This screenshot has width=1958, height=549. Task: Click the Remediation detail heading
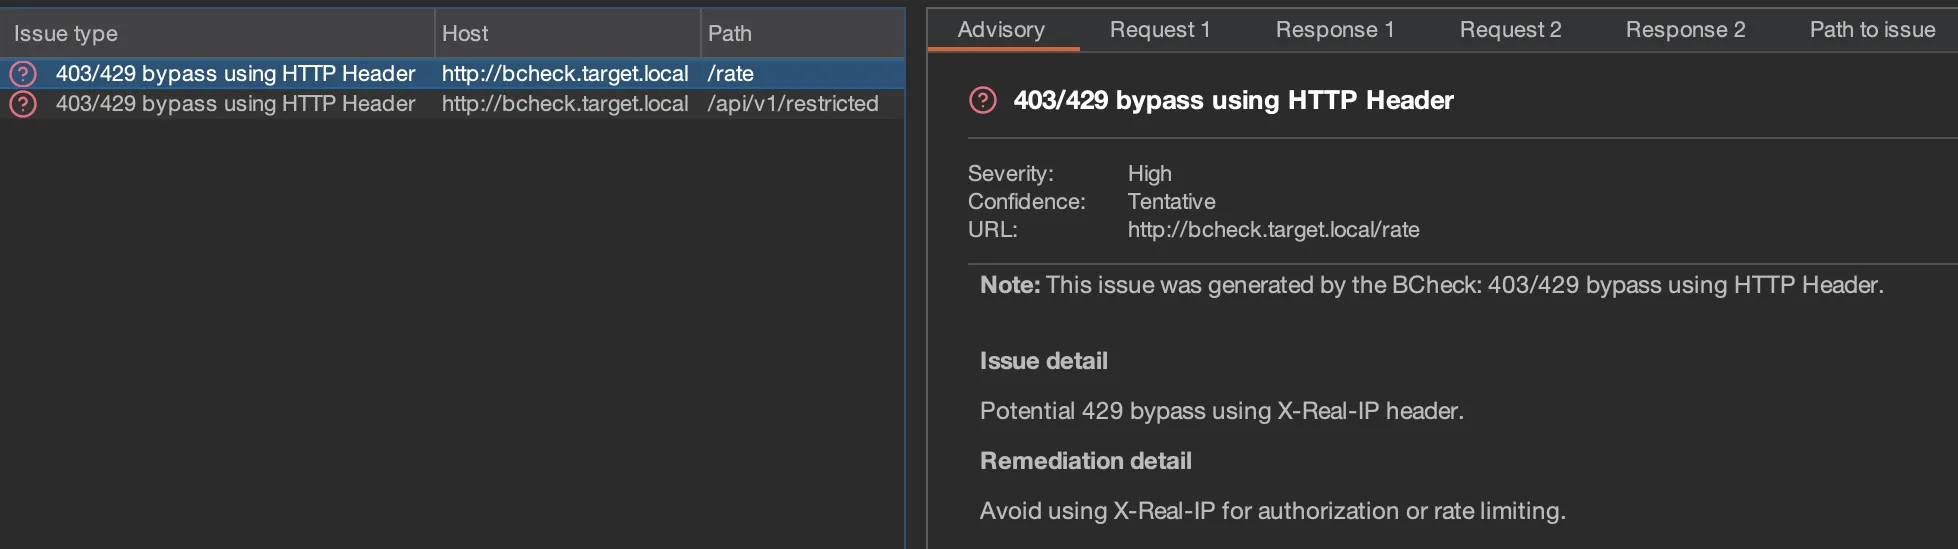[x=1085, y=461]
